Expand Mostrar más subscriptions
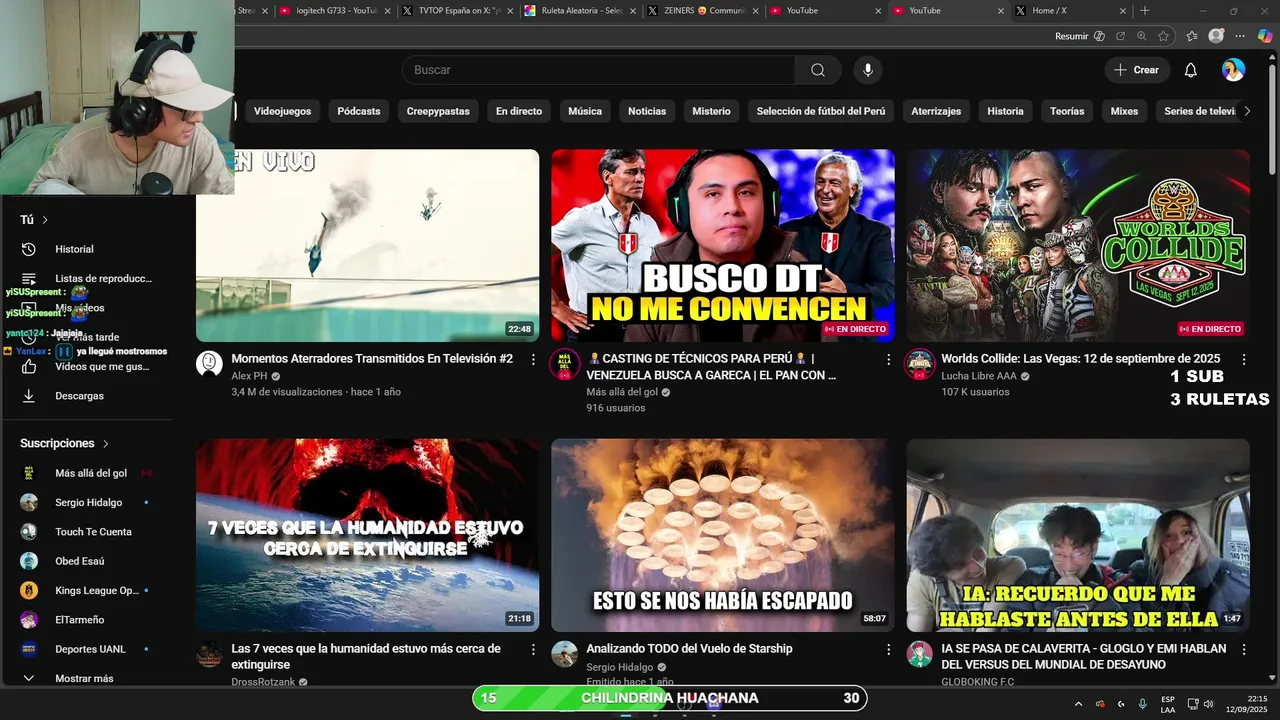This screenshot has width=1280, height=720. tap(84, 679)
